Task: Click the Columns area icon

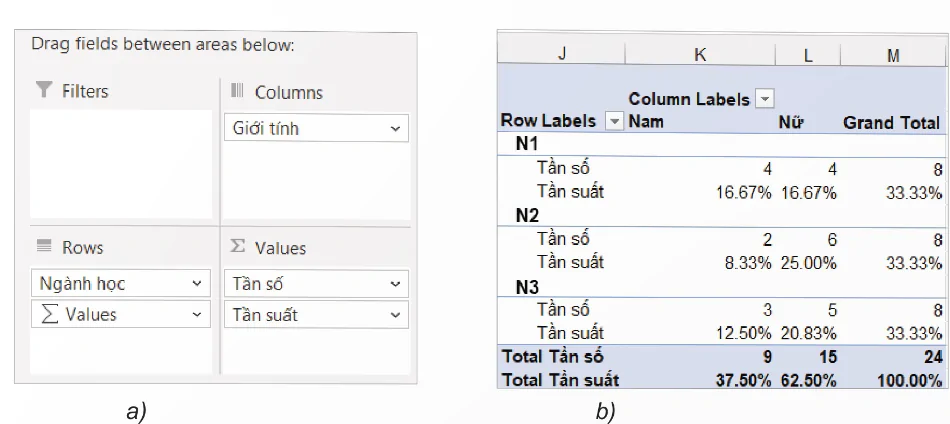Action: pyautogui.click(x=237, y=92)
